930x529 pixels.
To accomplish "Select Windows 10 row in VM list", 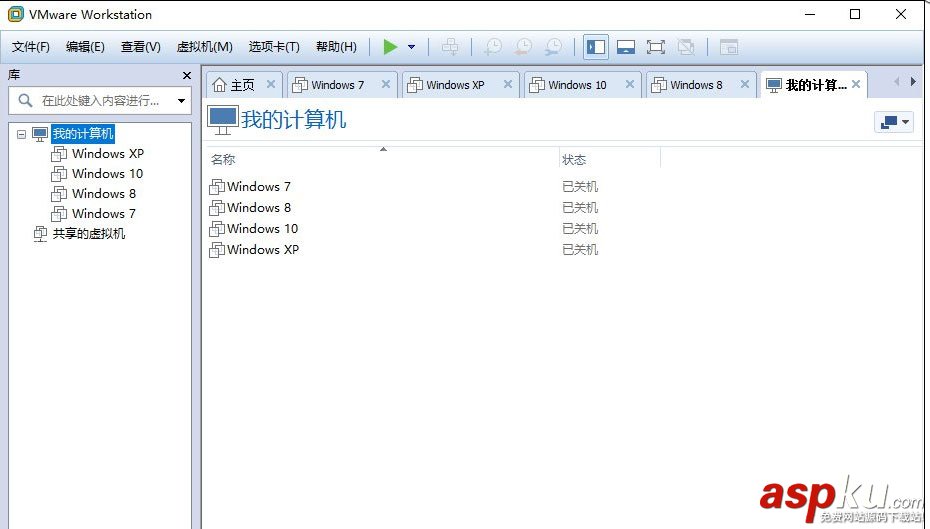I will pyautogui.click(x=263, y=229).
